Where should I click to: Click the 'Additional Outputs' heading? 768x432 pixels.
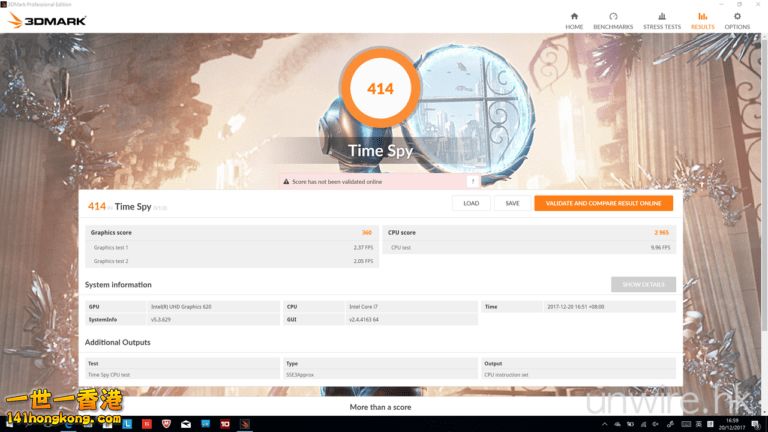click(x=118, y=342)
